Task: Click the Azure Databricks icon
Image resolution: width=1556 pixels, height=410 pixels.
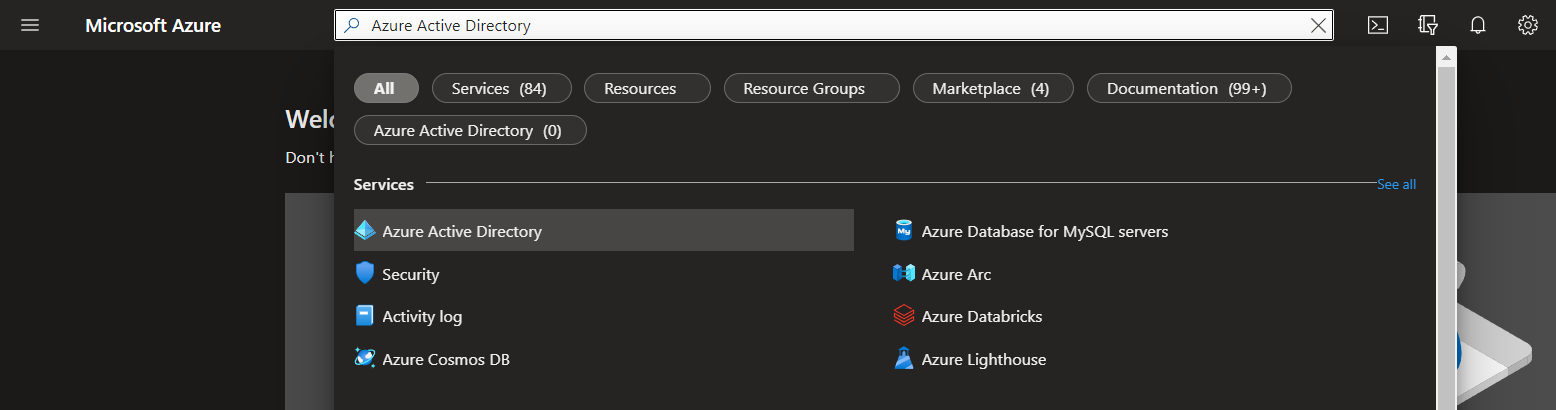Action: pyautogui.click(x=904, y=316)
